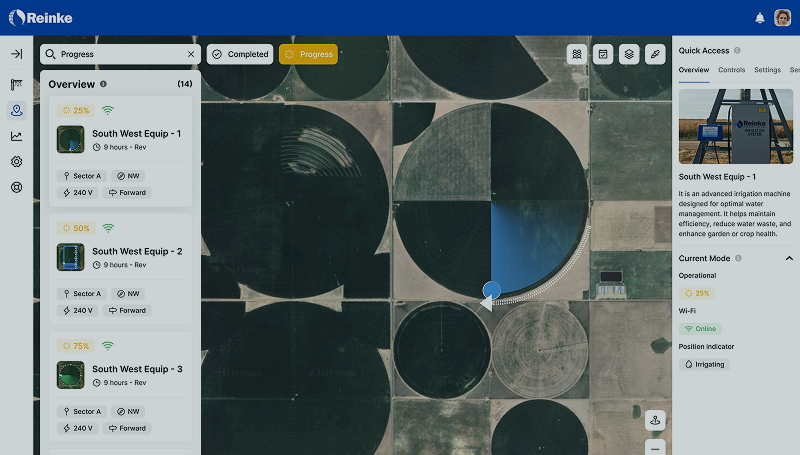The height and width of the screenshot is (455, 800).
Task: Click the blue pivot position marker
Action: 491,290
